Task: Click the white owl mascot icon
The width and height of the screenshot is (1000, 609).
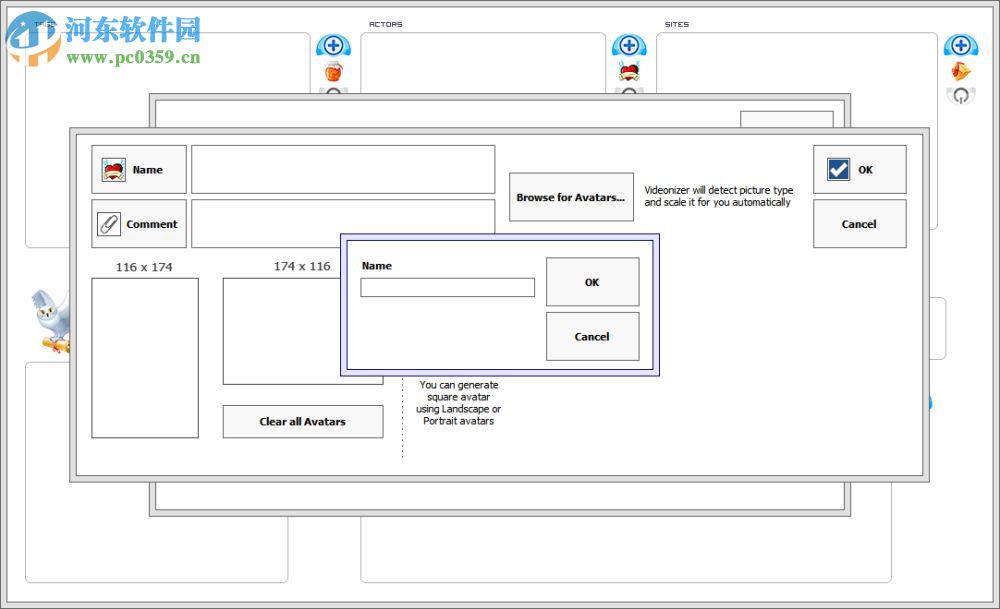Action: (51, 321)
